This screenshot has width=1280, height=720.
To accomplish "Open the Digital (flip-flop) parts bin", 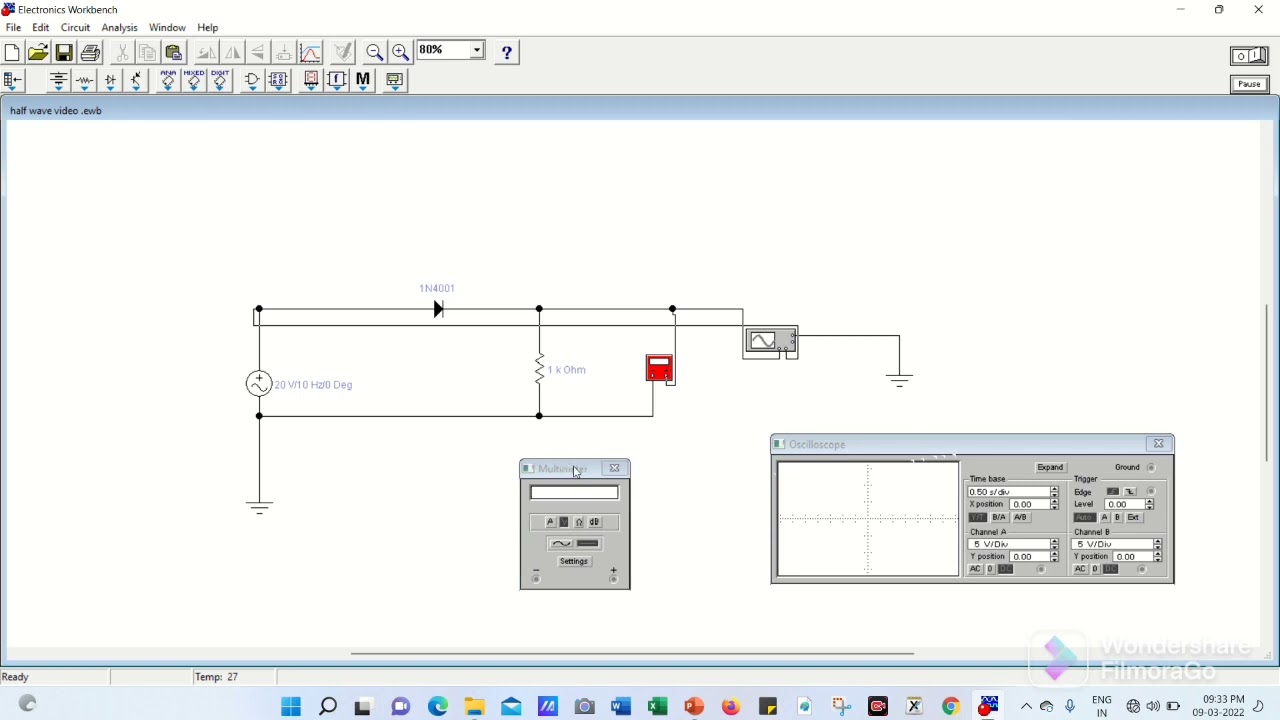I will [278, 81].
